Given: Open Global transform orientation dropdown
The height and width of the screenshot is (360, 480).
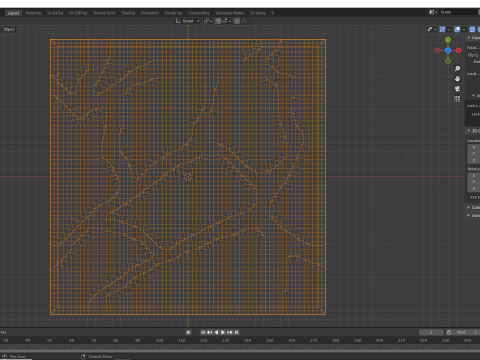Looking at the screenshot, I should click(x=188, y=21).
